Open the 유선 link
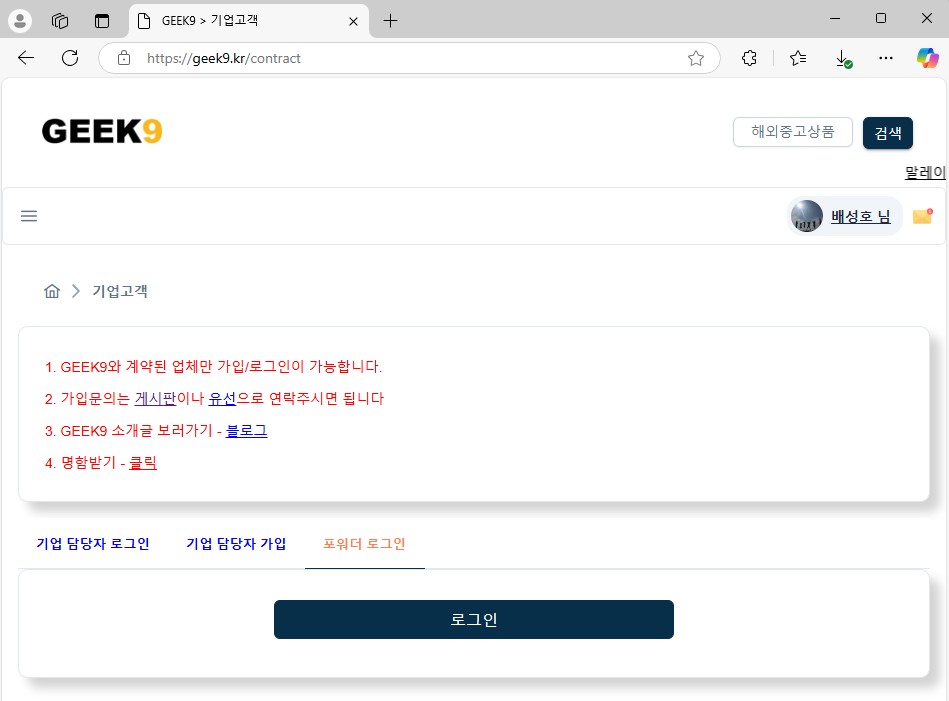The height and width of the screenshot is (701, 949). [222, 398]
